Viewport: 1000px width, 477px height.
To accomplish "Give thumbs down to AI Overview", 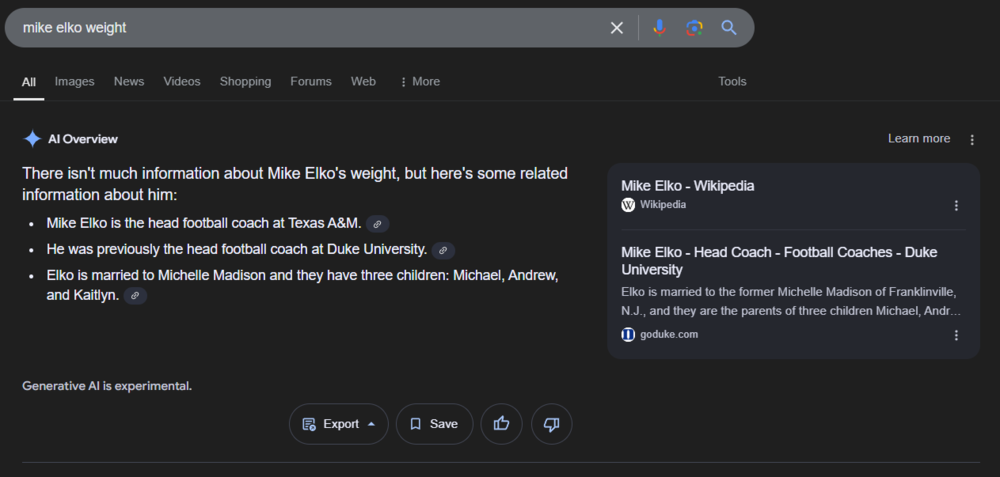I will coord(551,424).
